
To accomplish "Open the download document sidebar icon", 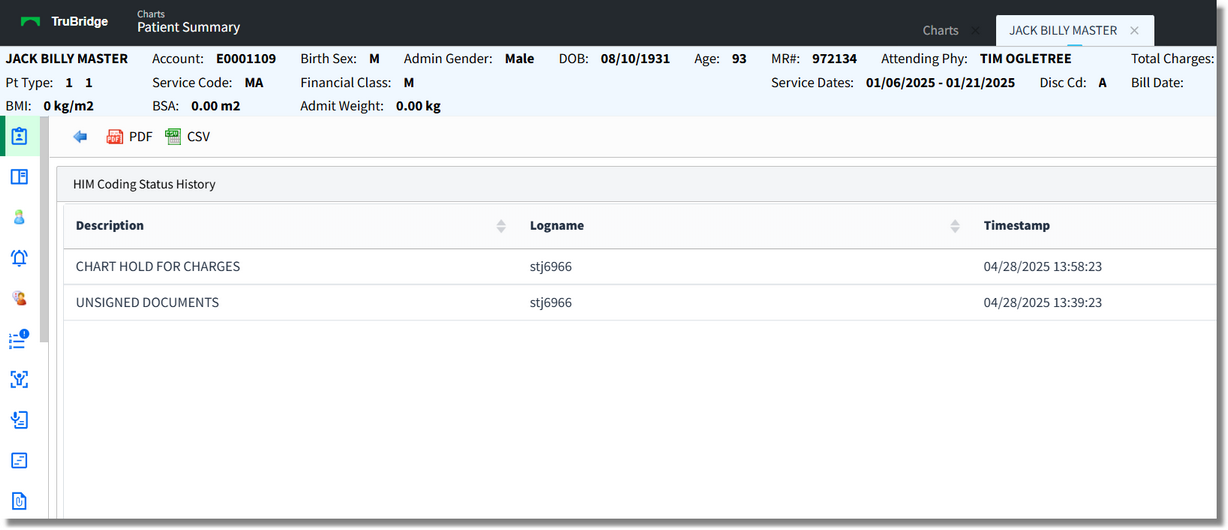I will [19, 420].
